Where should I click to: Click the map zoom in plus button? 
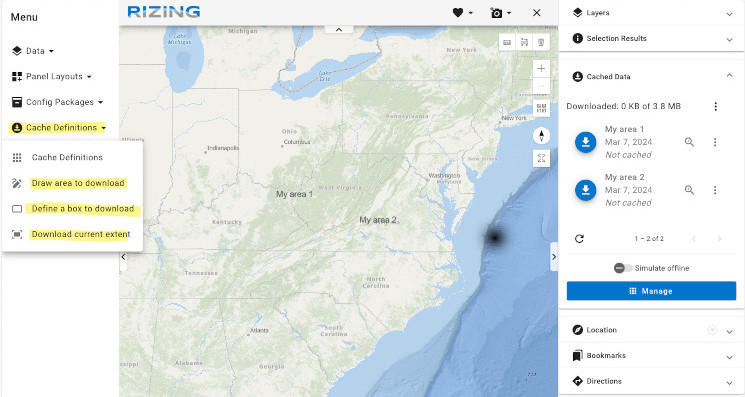coord(541,68)
